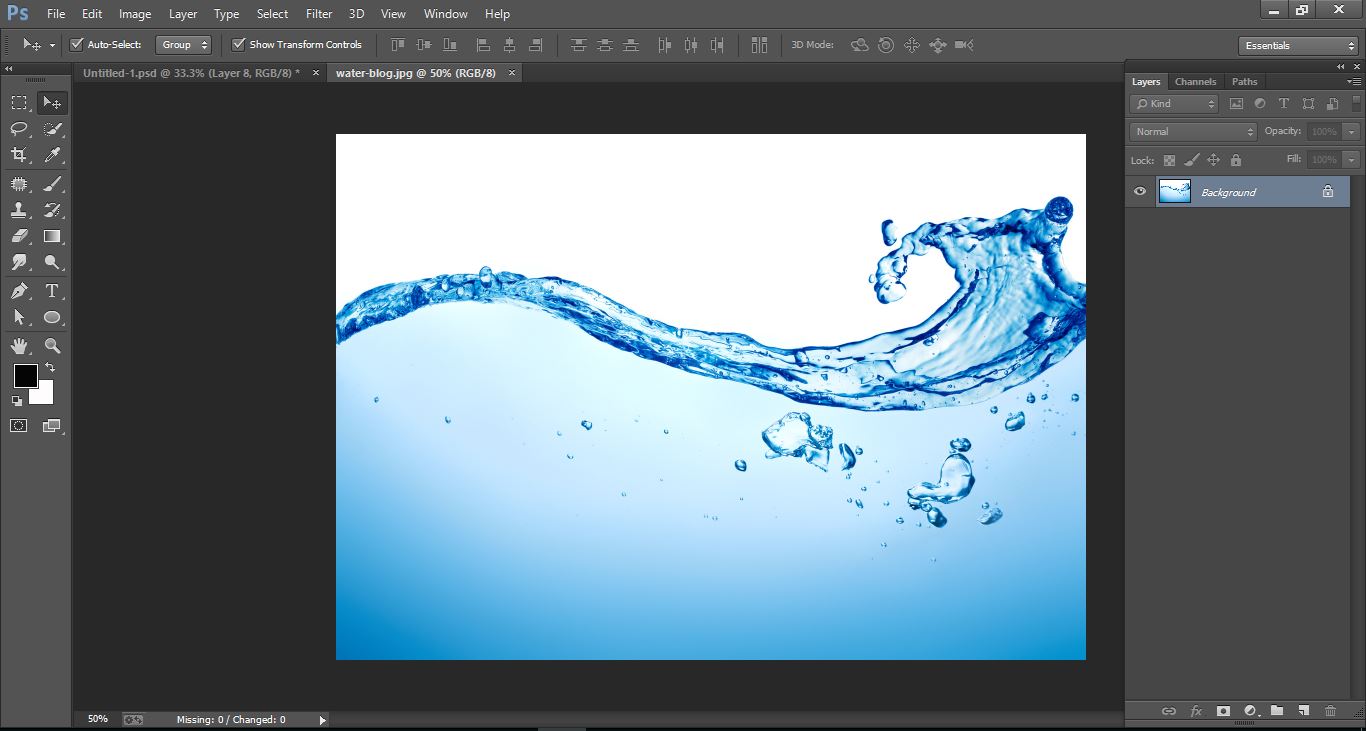This screenshot has width=1366, height=731.
Task: Select the Hand tool
Action: point(18,346)
